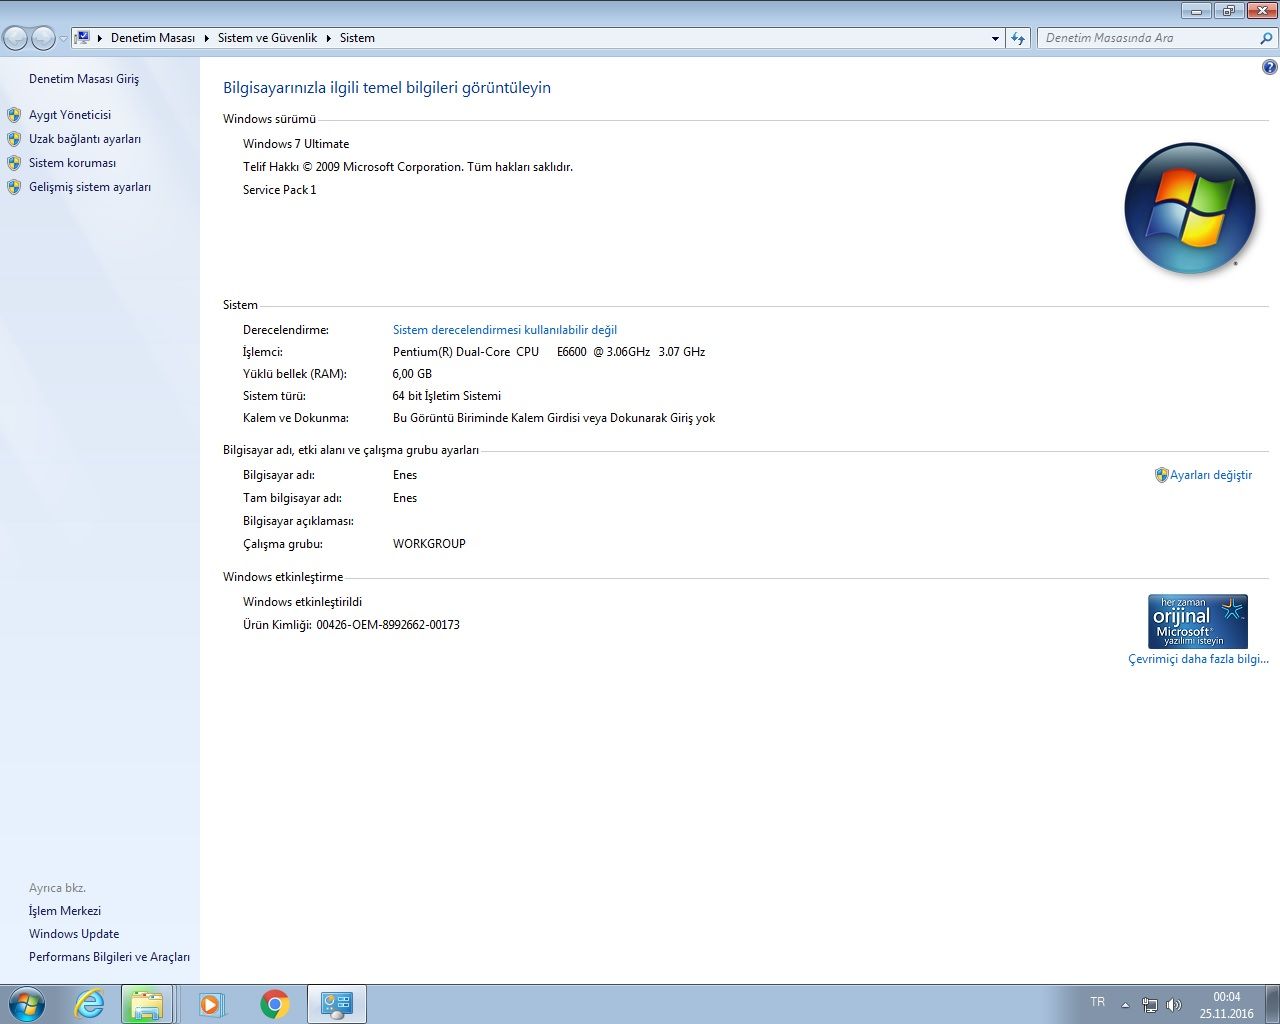Launch Internet Explorer from the taskbar
The width and height of the screenshot is (1280, 1024).
pos(90,1004)
